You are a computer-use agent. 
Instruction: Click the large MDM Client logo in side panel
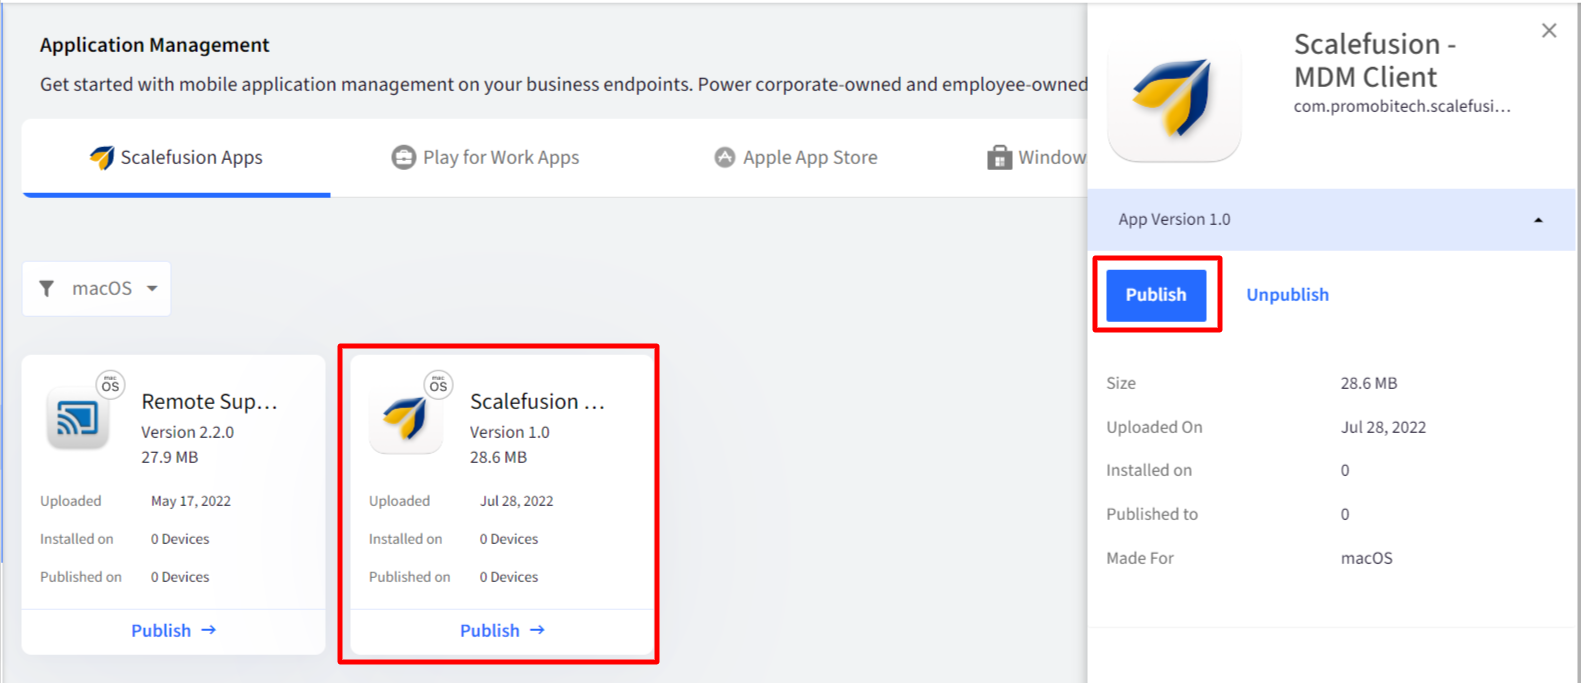1173,98
